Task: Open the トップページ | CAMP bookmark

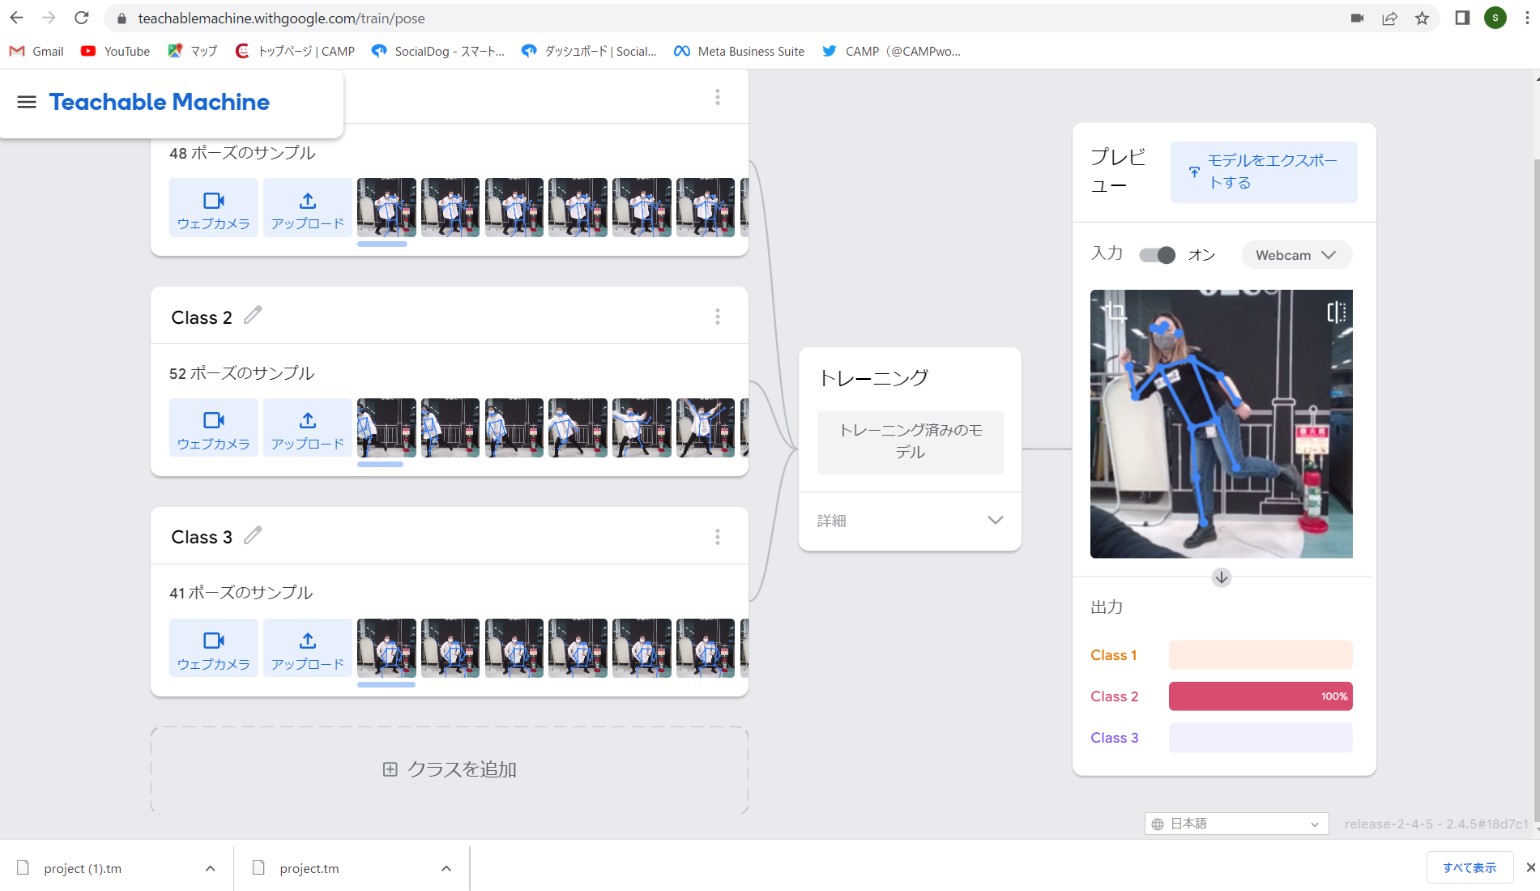Action: coord(295,51)
